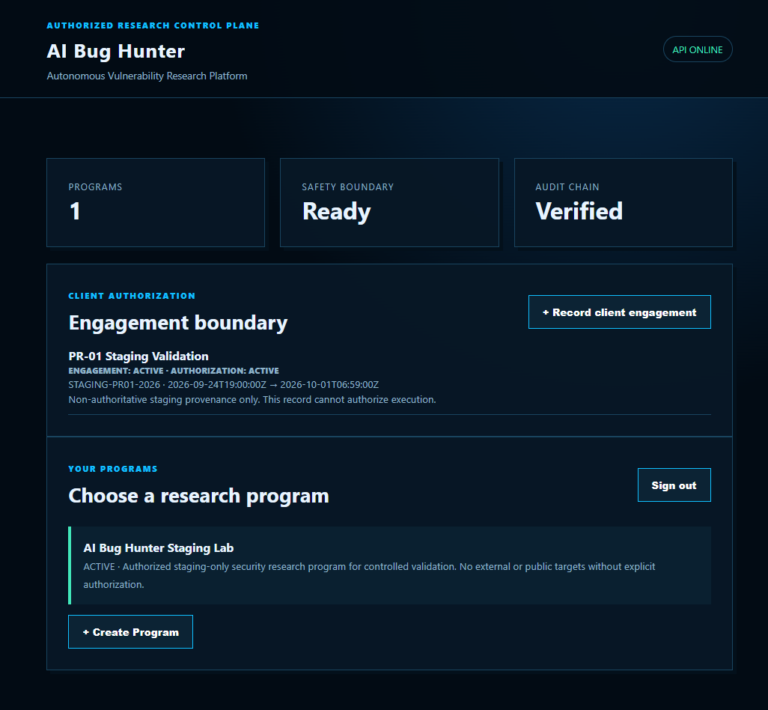Click the Staging Lab program description
Screen dimensions: 768x710
369,575
